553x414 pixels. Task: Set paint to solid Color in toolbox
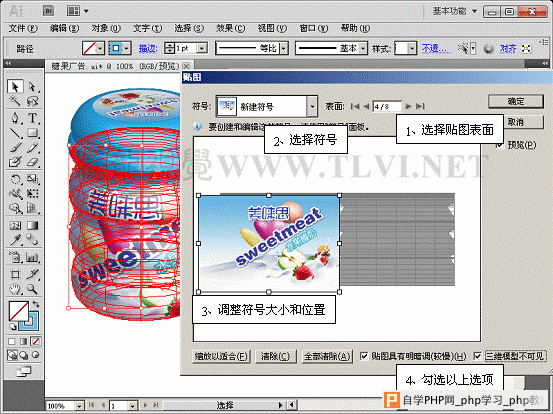point(12,341)
